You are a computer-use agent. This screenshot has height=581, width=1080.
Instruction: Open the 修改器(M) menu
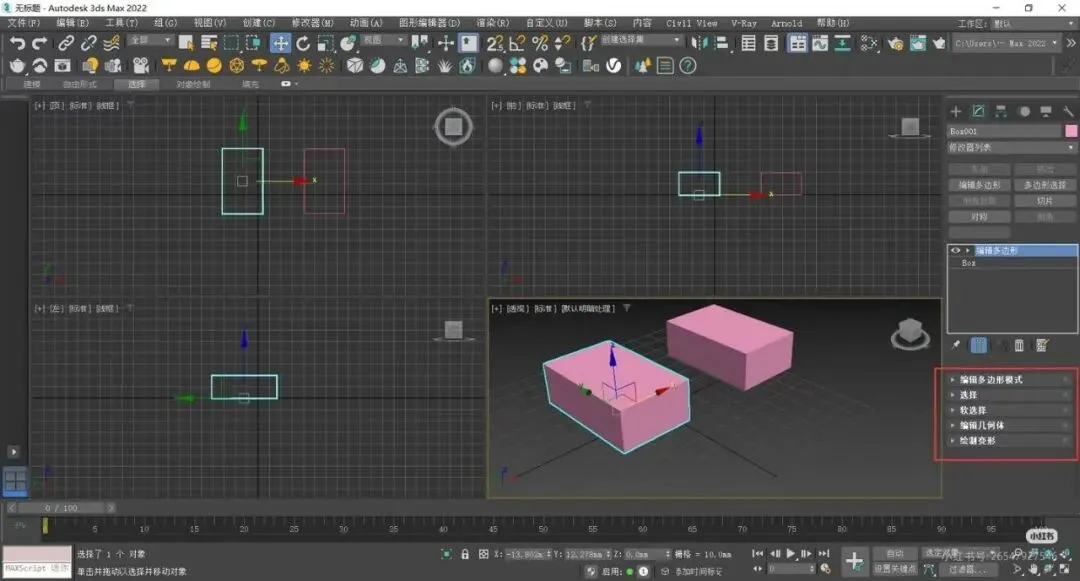[x=312, y=23]
